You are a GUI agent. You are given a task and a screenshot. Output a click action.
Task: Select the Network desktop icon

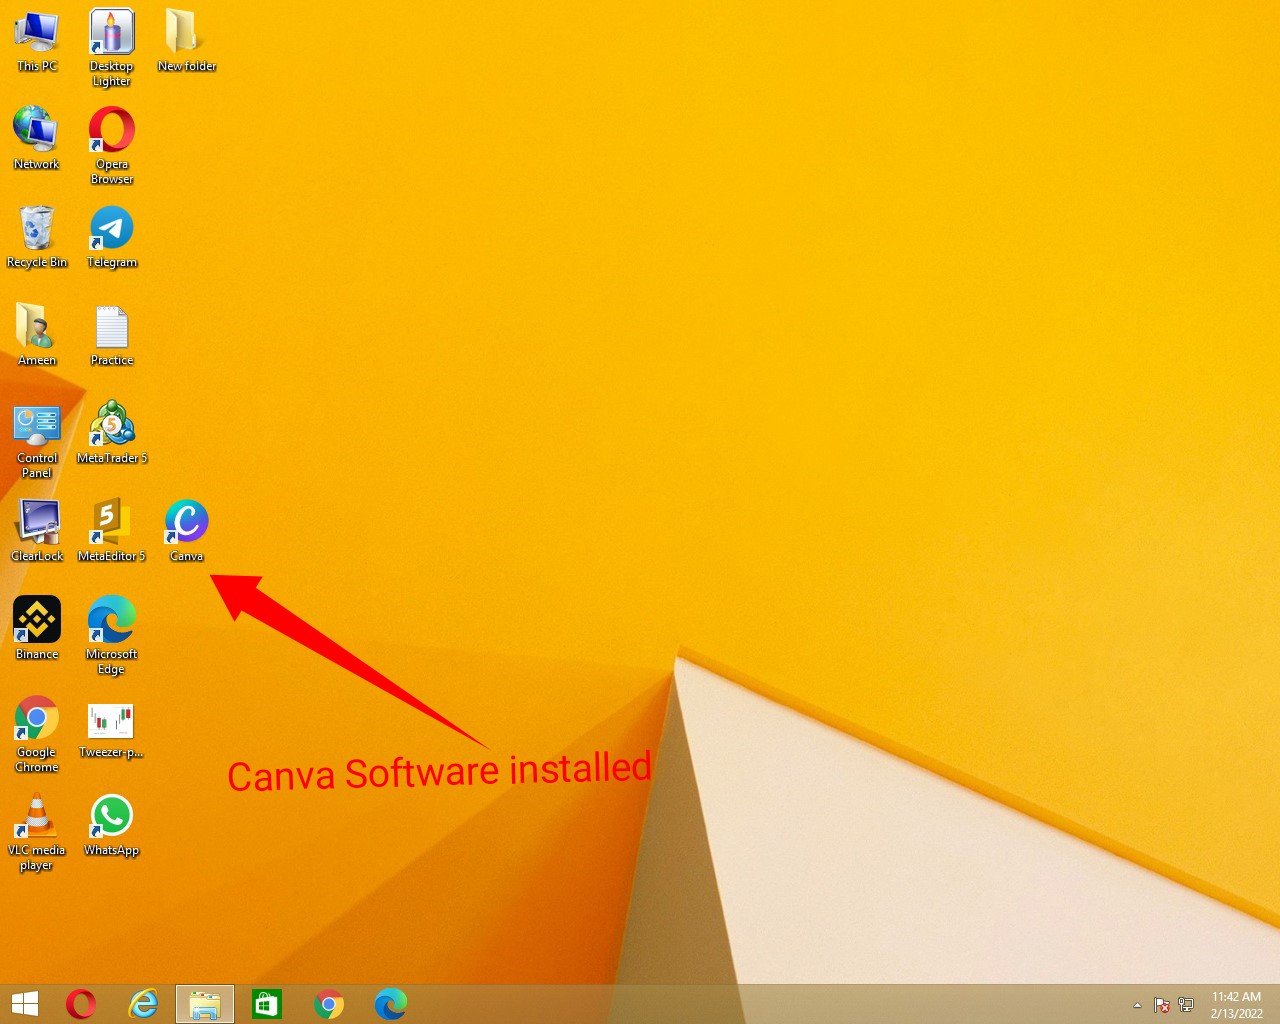(37, 138)
